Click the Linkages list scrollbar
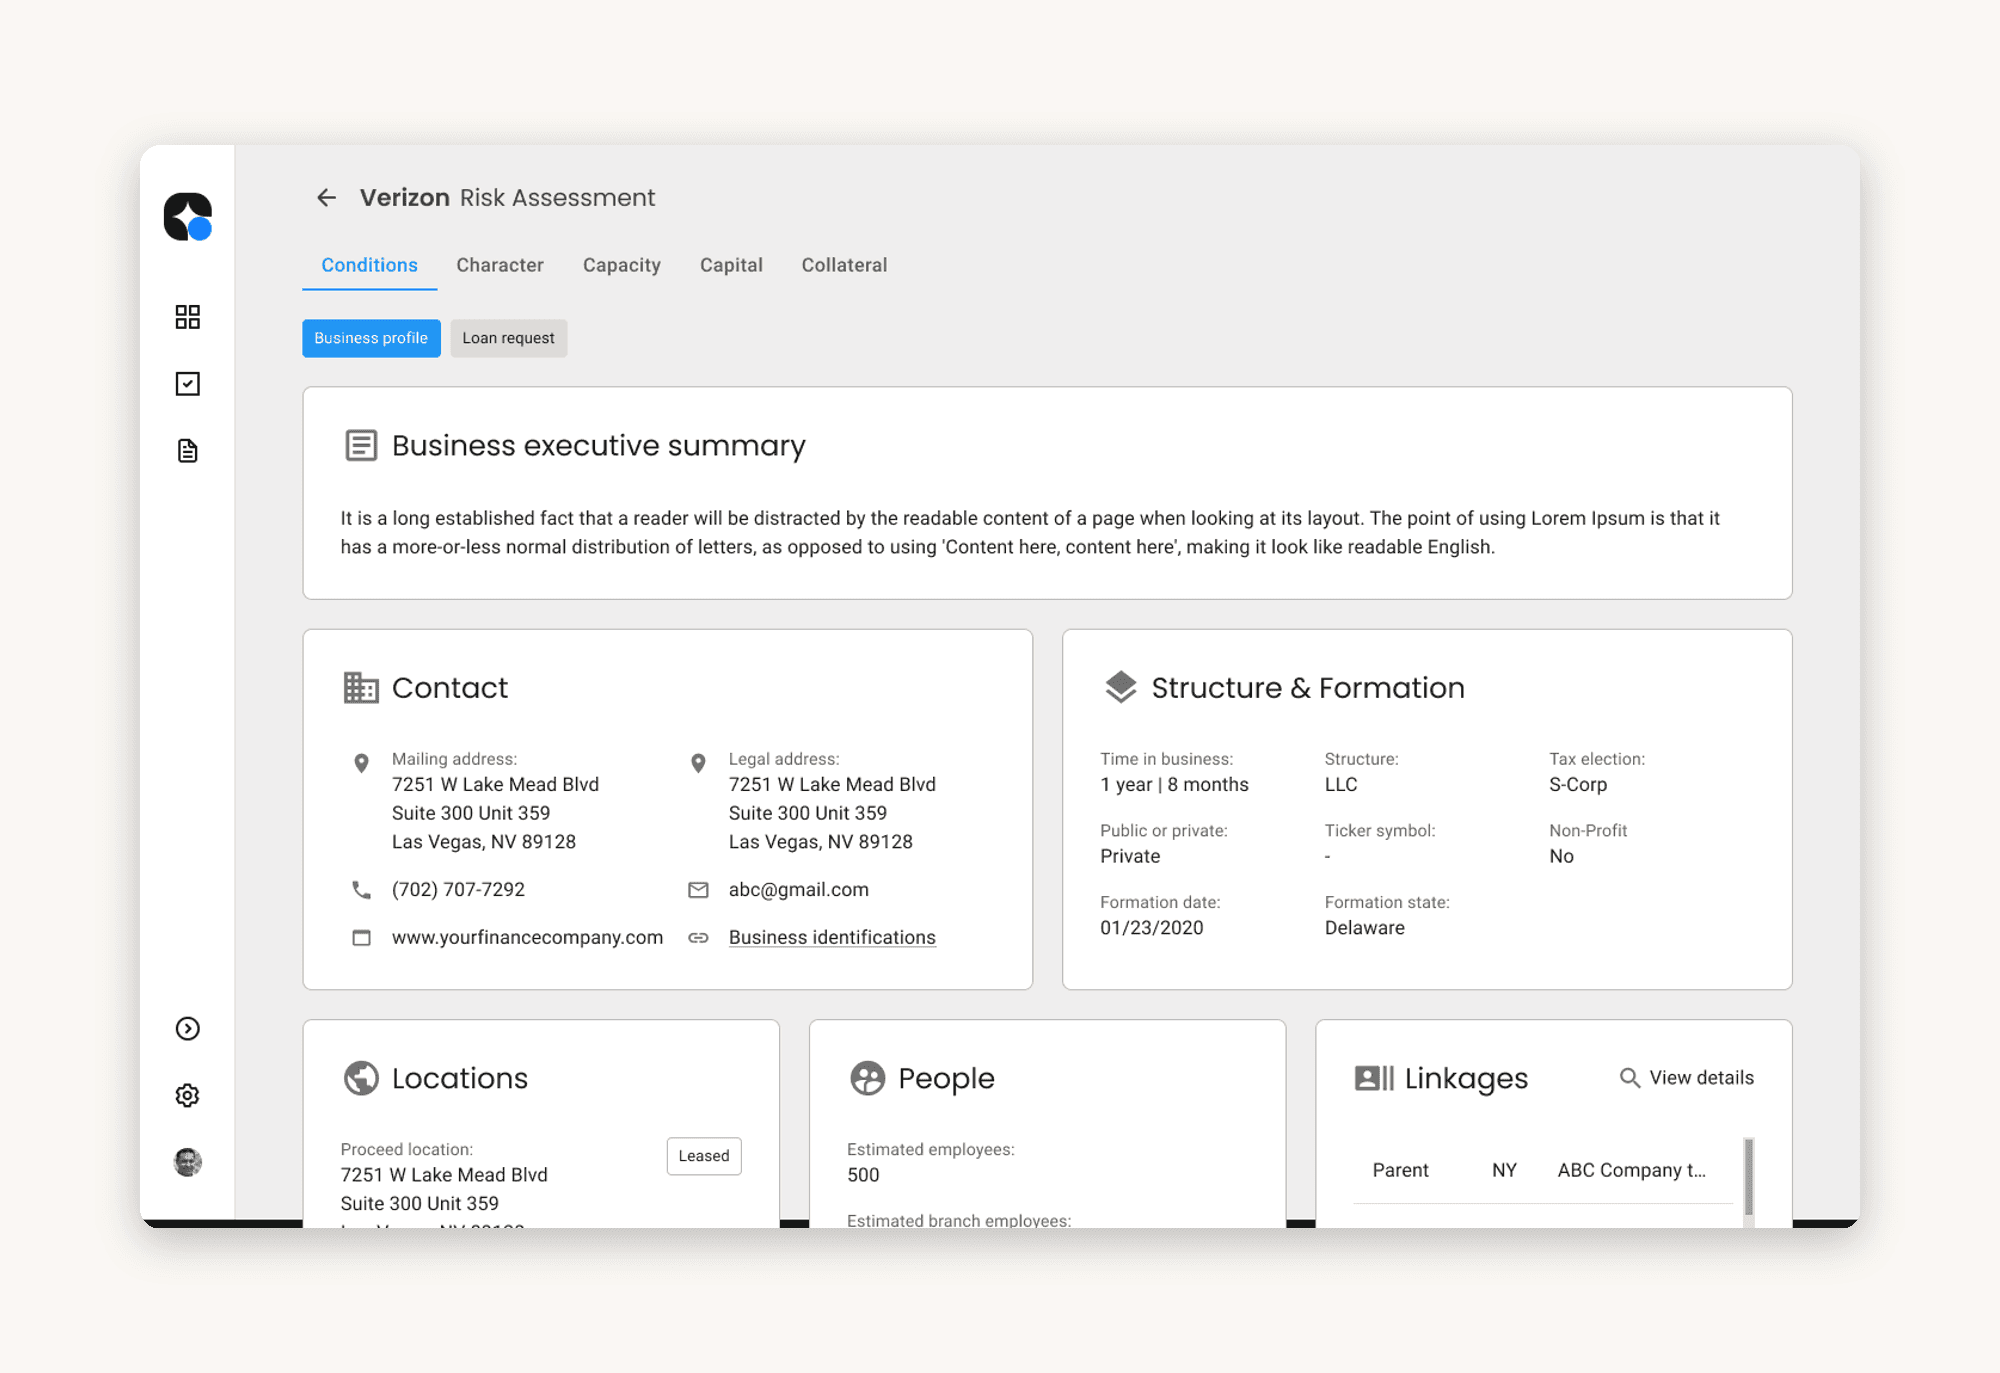The image size is (2000, 1373). [1748, 1177]
